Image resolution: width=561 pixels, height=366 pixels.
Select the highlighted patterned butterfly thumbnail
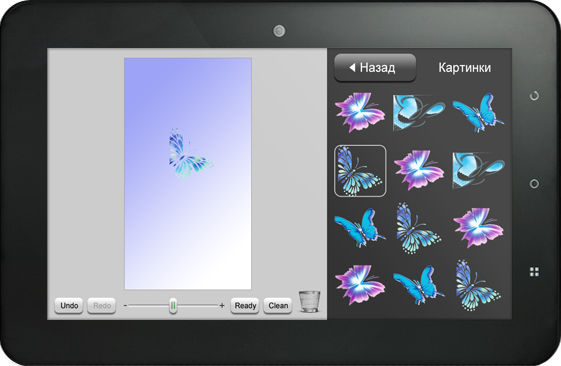pyautogui.click(x=360, y=171)
